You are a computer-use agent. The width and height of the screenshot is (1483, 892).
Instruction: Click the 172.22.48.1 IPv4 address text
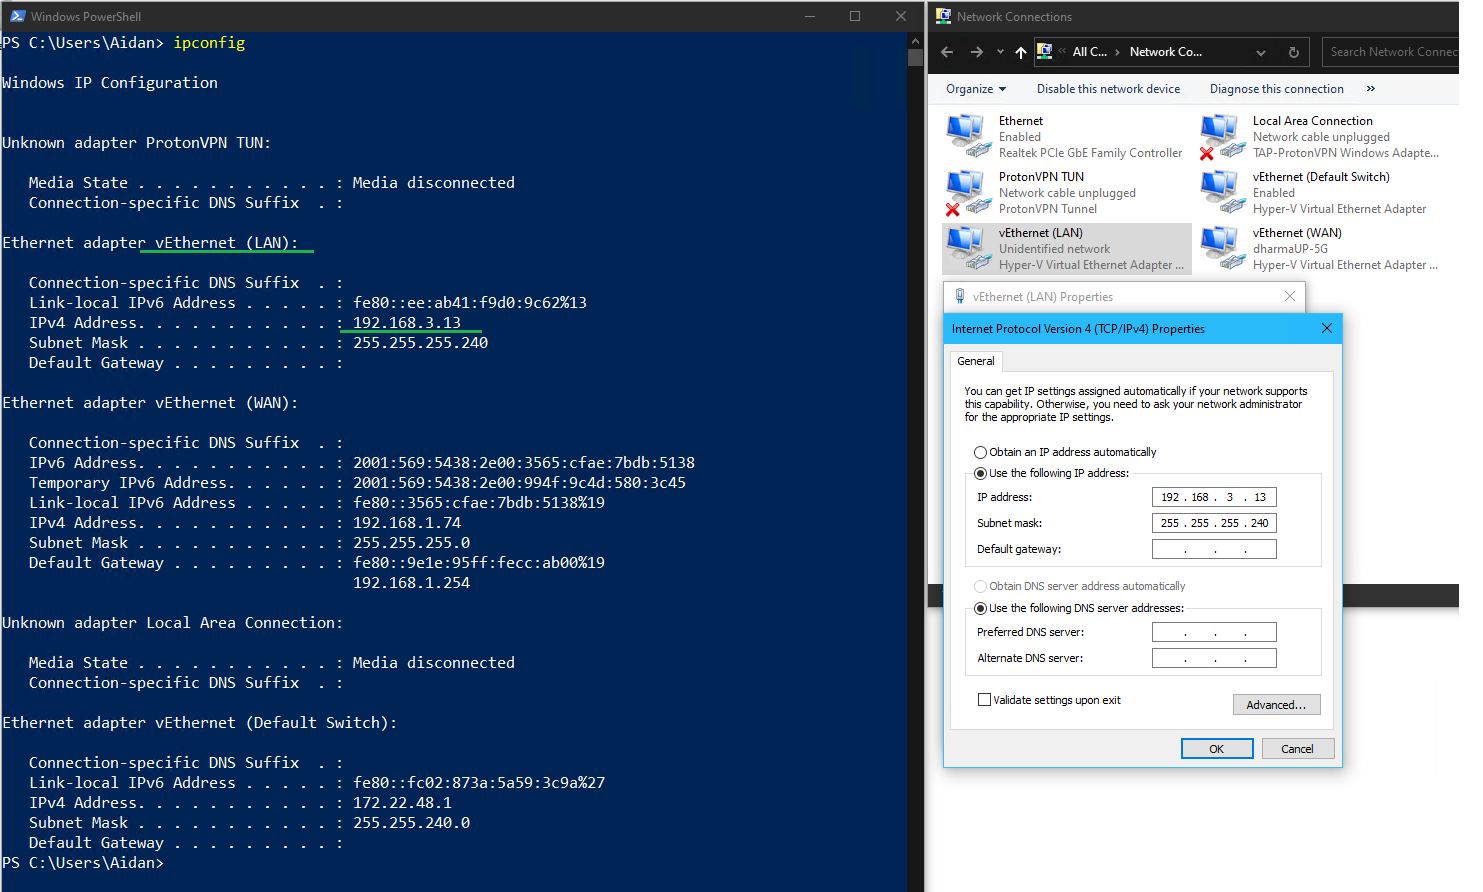coord(402,803)
